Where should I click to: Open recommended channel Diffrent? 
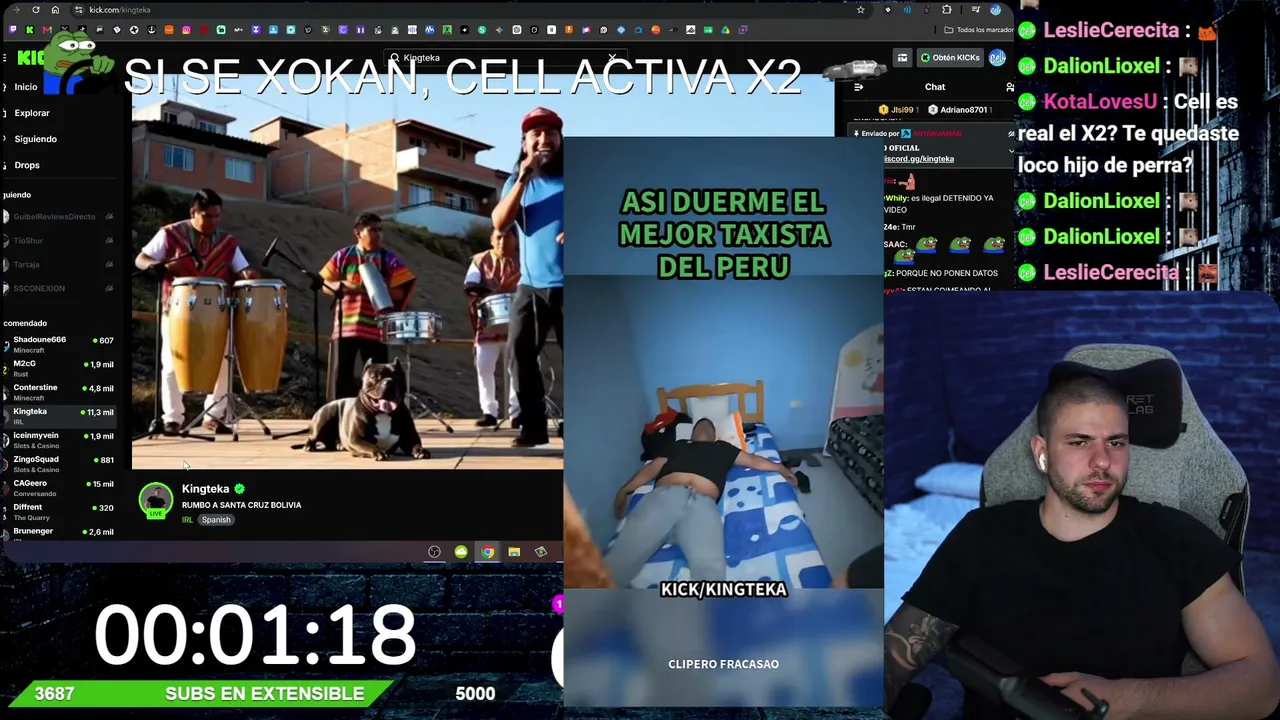(59, 512)
